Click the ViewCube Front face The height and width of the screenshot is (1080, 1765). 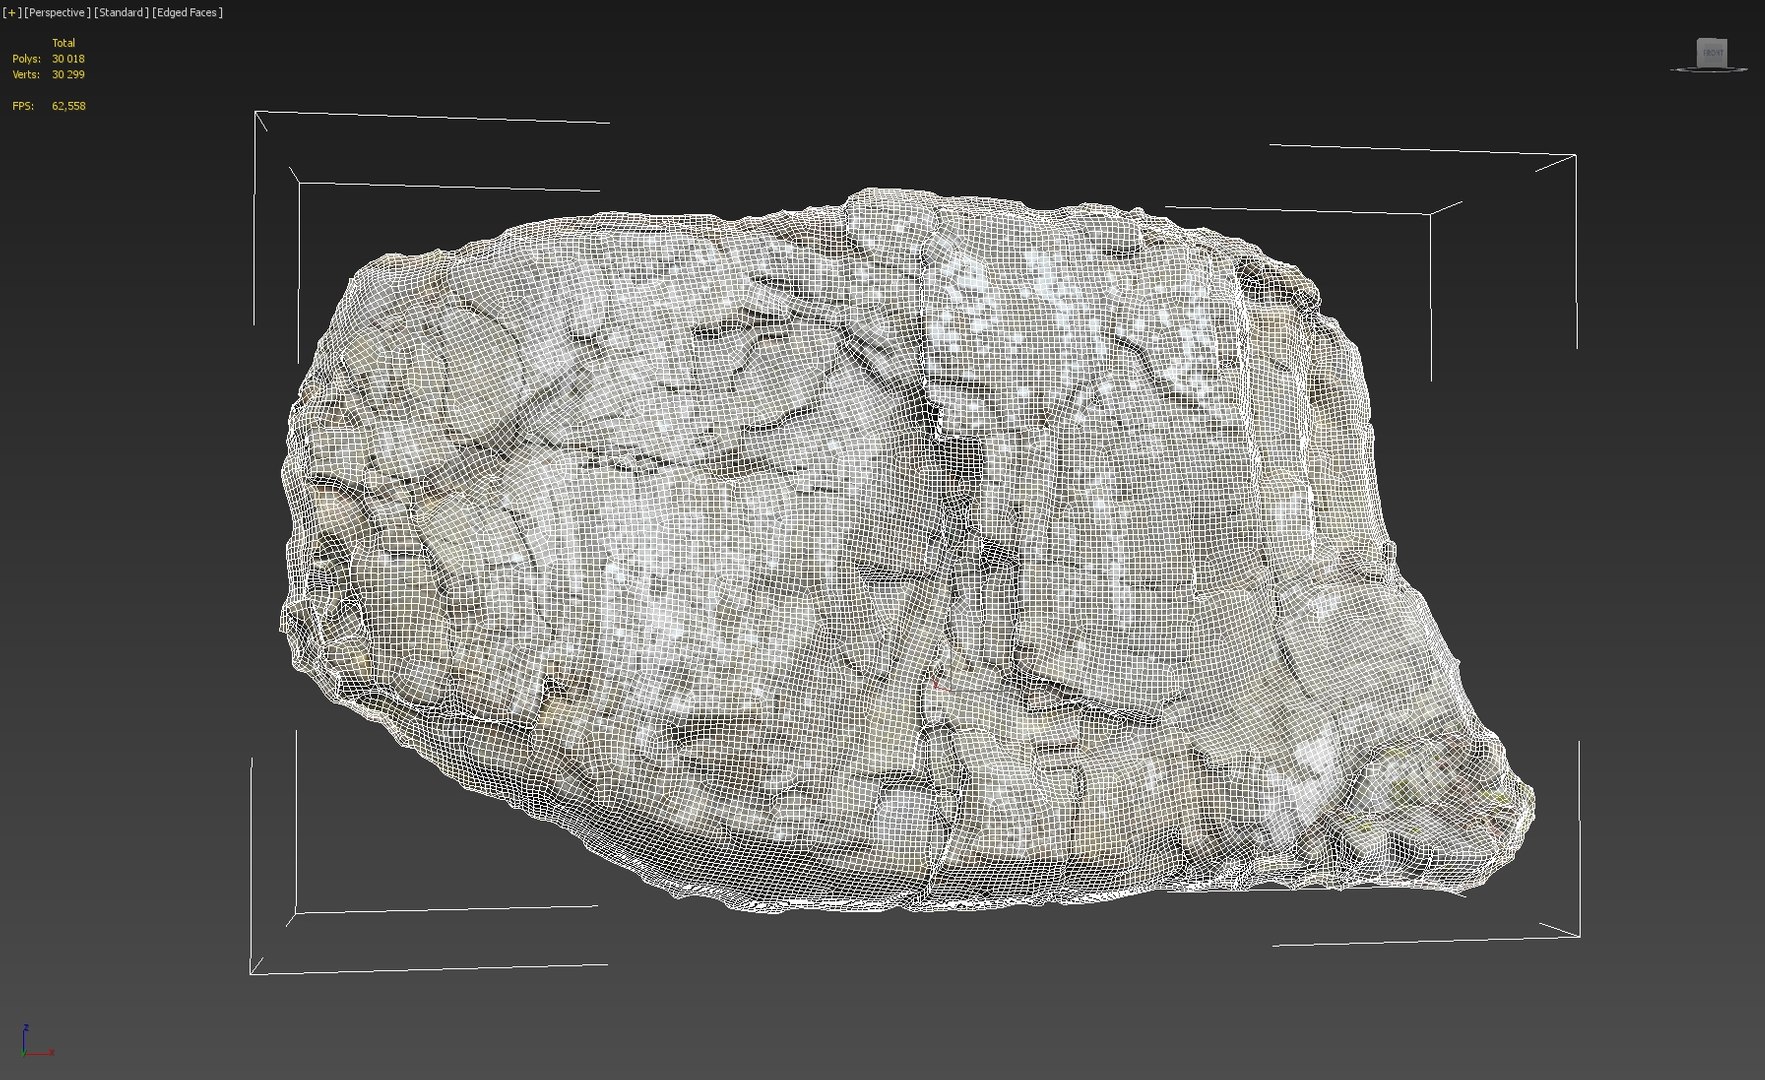pyautogui.click(x=1712, y=53)
